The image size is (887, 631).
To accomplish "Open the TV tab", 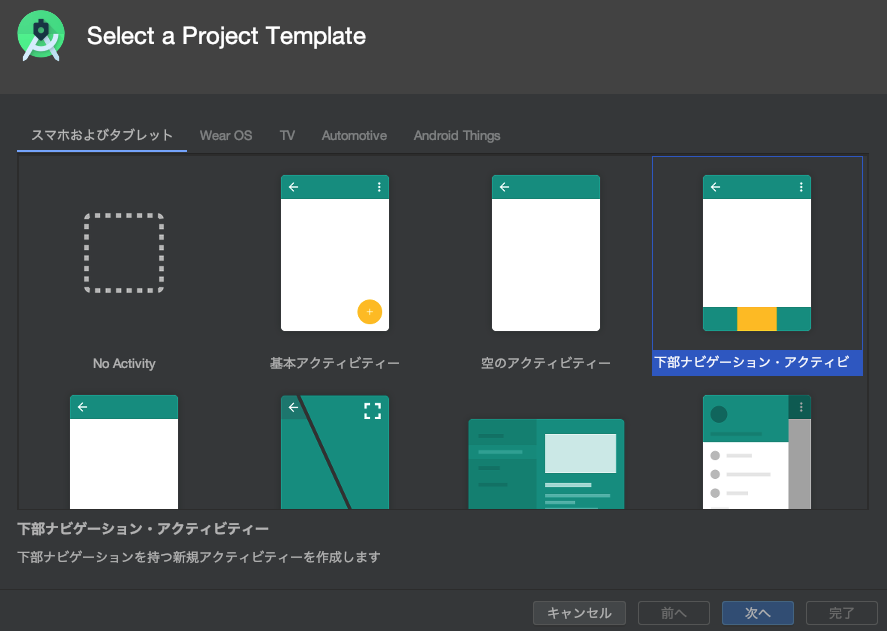I will click(x=287, y=135).
